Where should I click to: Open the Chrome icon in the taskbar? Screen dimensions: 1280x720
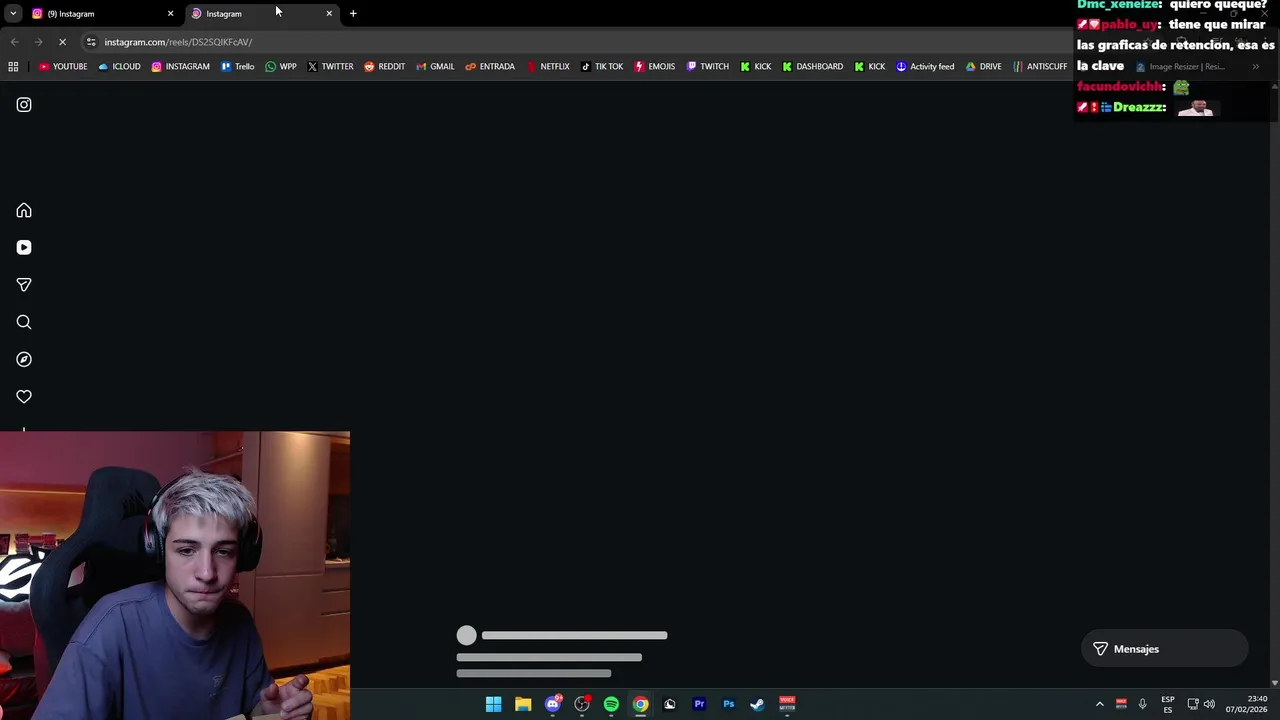pos(641,704)
